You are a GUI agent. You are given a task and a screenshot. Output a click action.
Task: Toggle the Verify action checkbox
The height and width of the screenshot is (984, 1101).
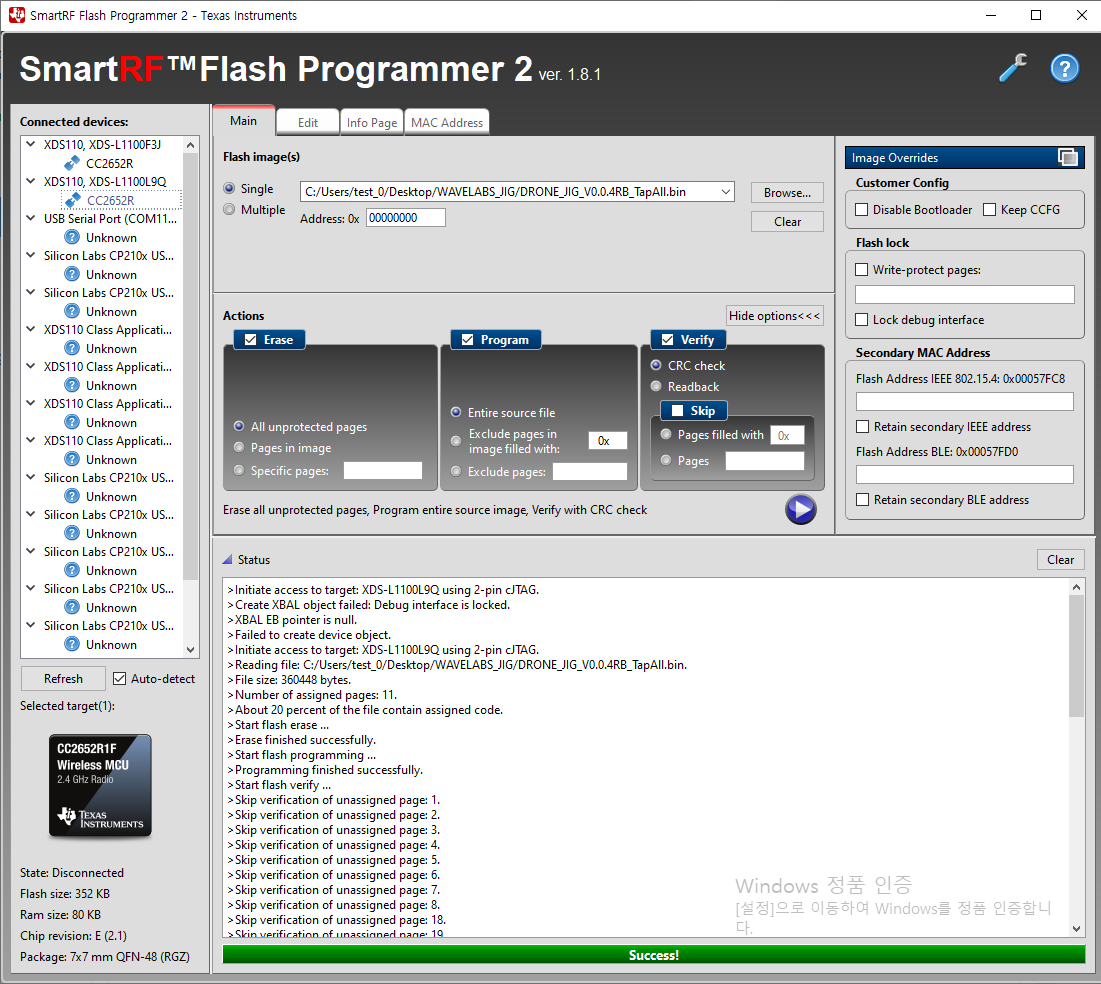click(667, 340)
